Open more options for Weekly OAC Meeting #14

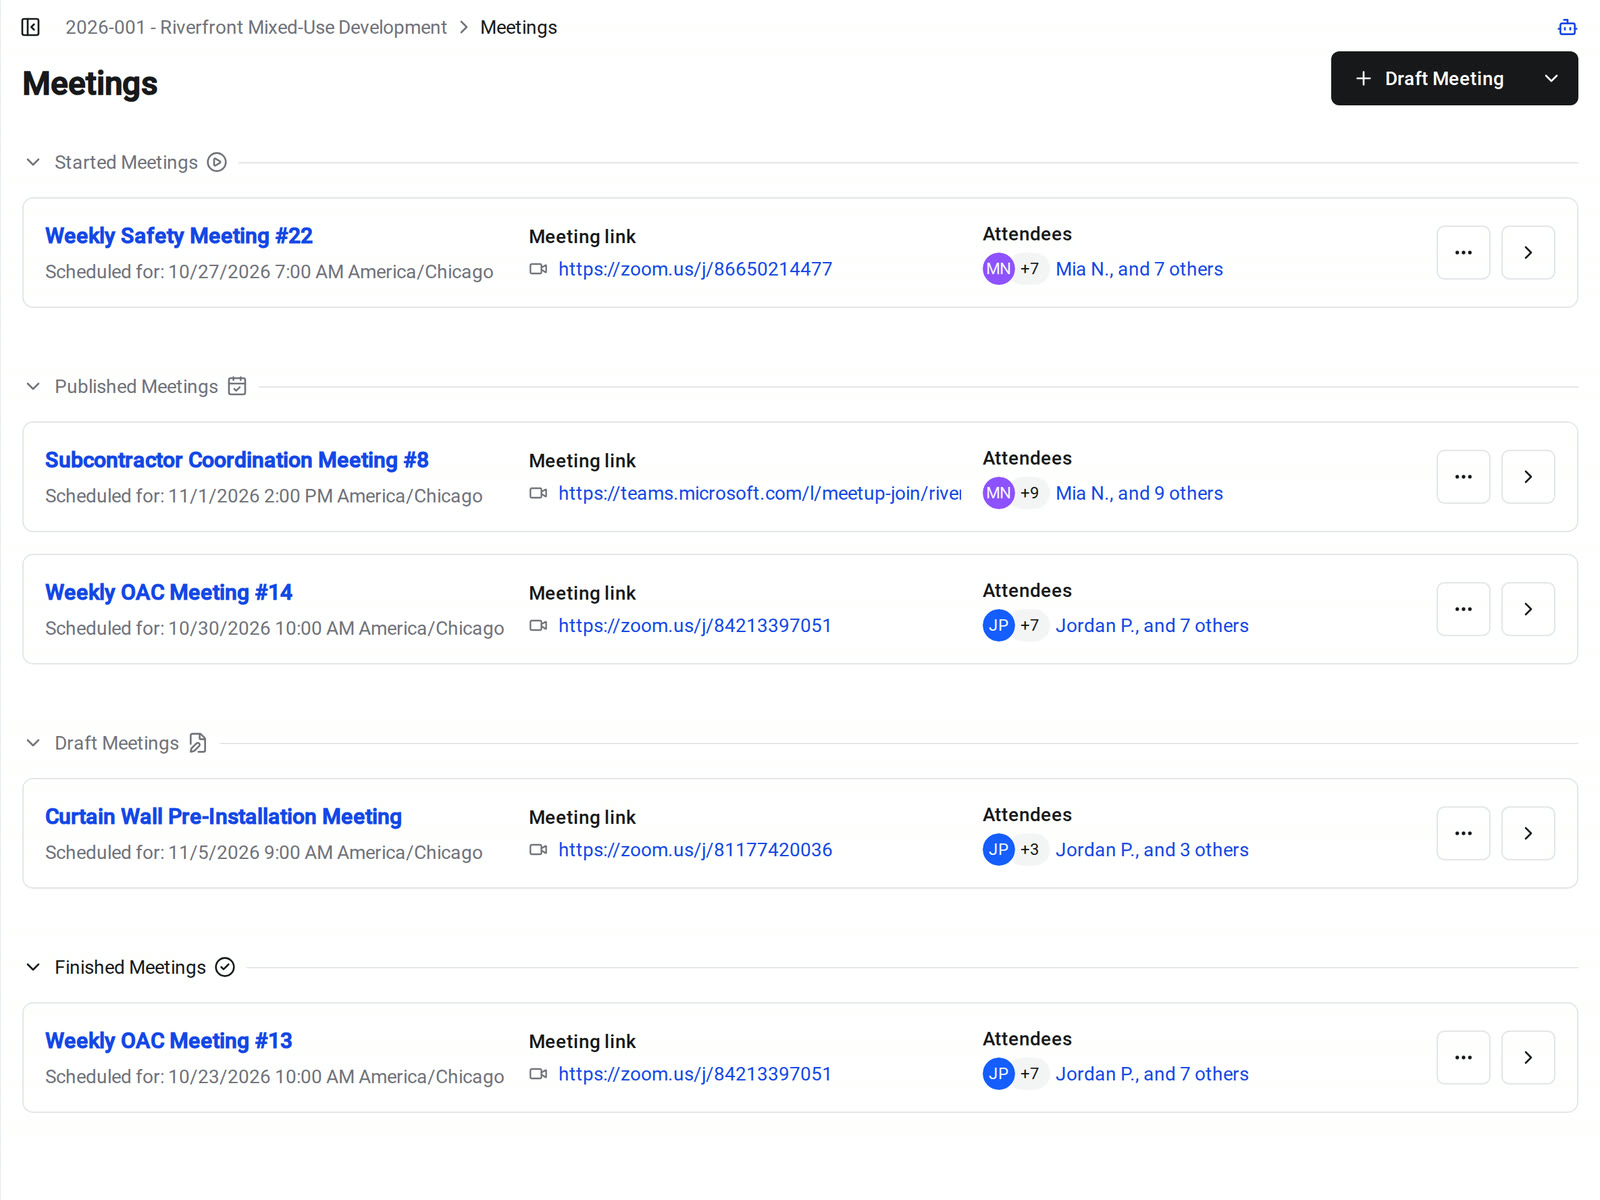point(1463,609)
